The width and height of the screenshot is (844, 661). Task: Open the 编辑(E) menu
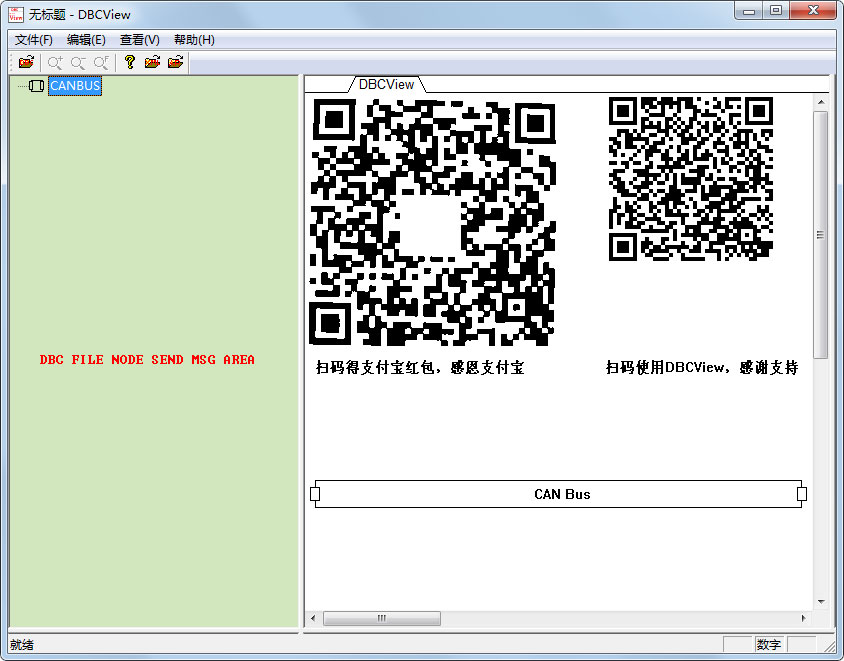pyautogui.click(x=86, y=40)
